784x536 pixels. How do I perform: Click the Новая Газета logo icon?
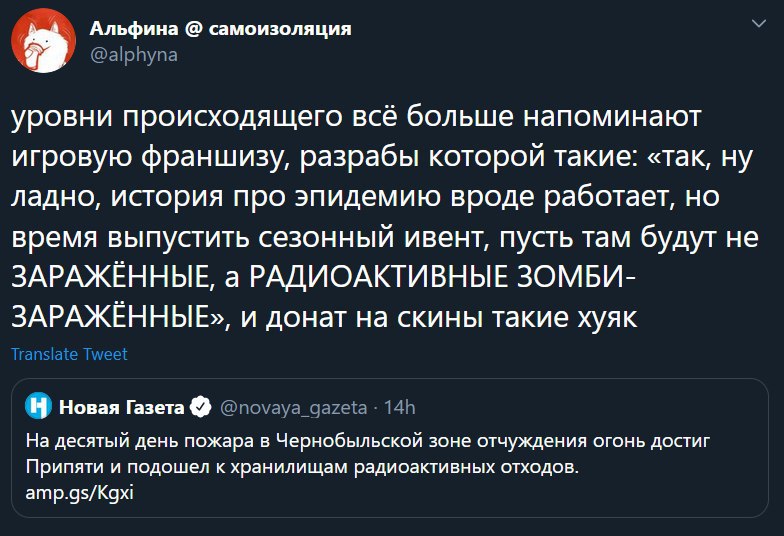pyautogui.click(x=38, y=406)
